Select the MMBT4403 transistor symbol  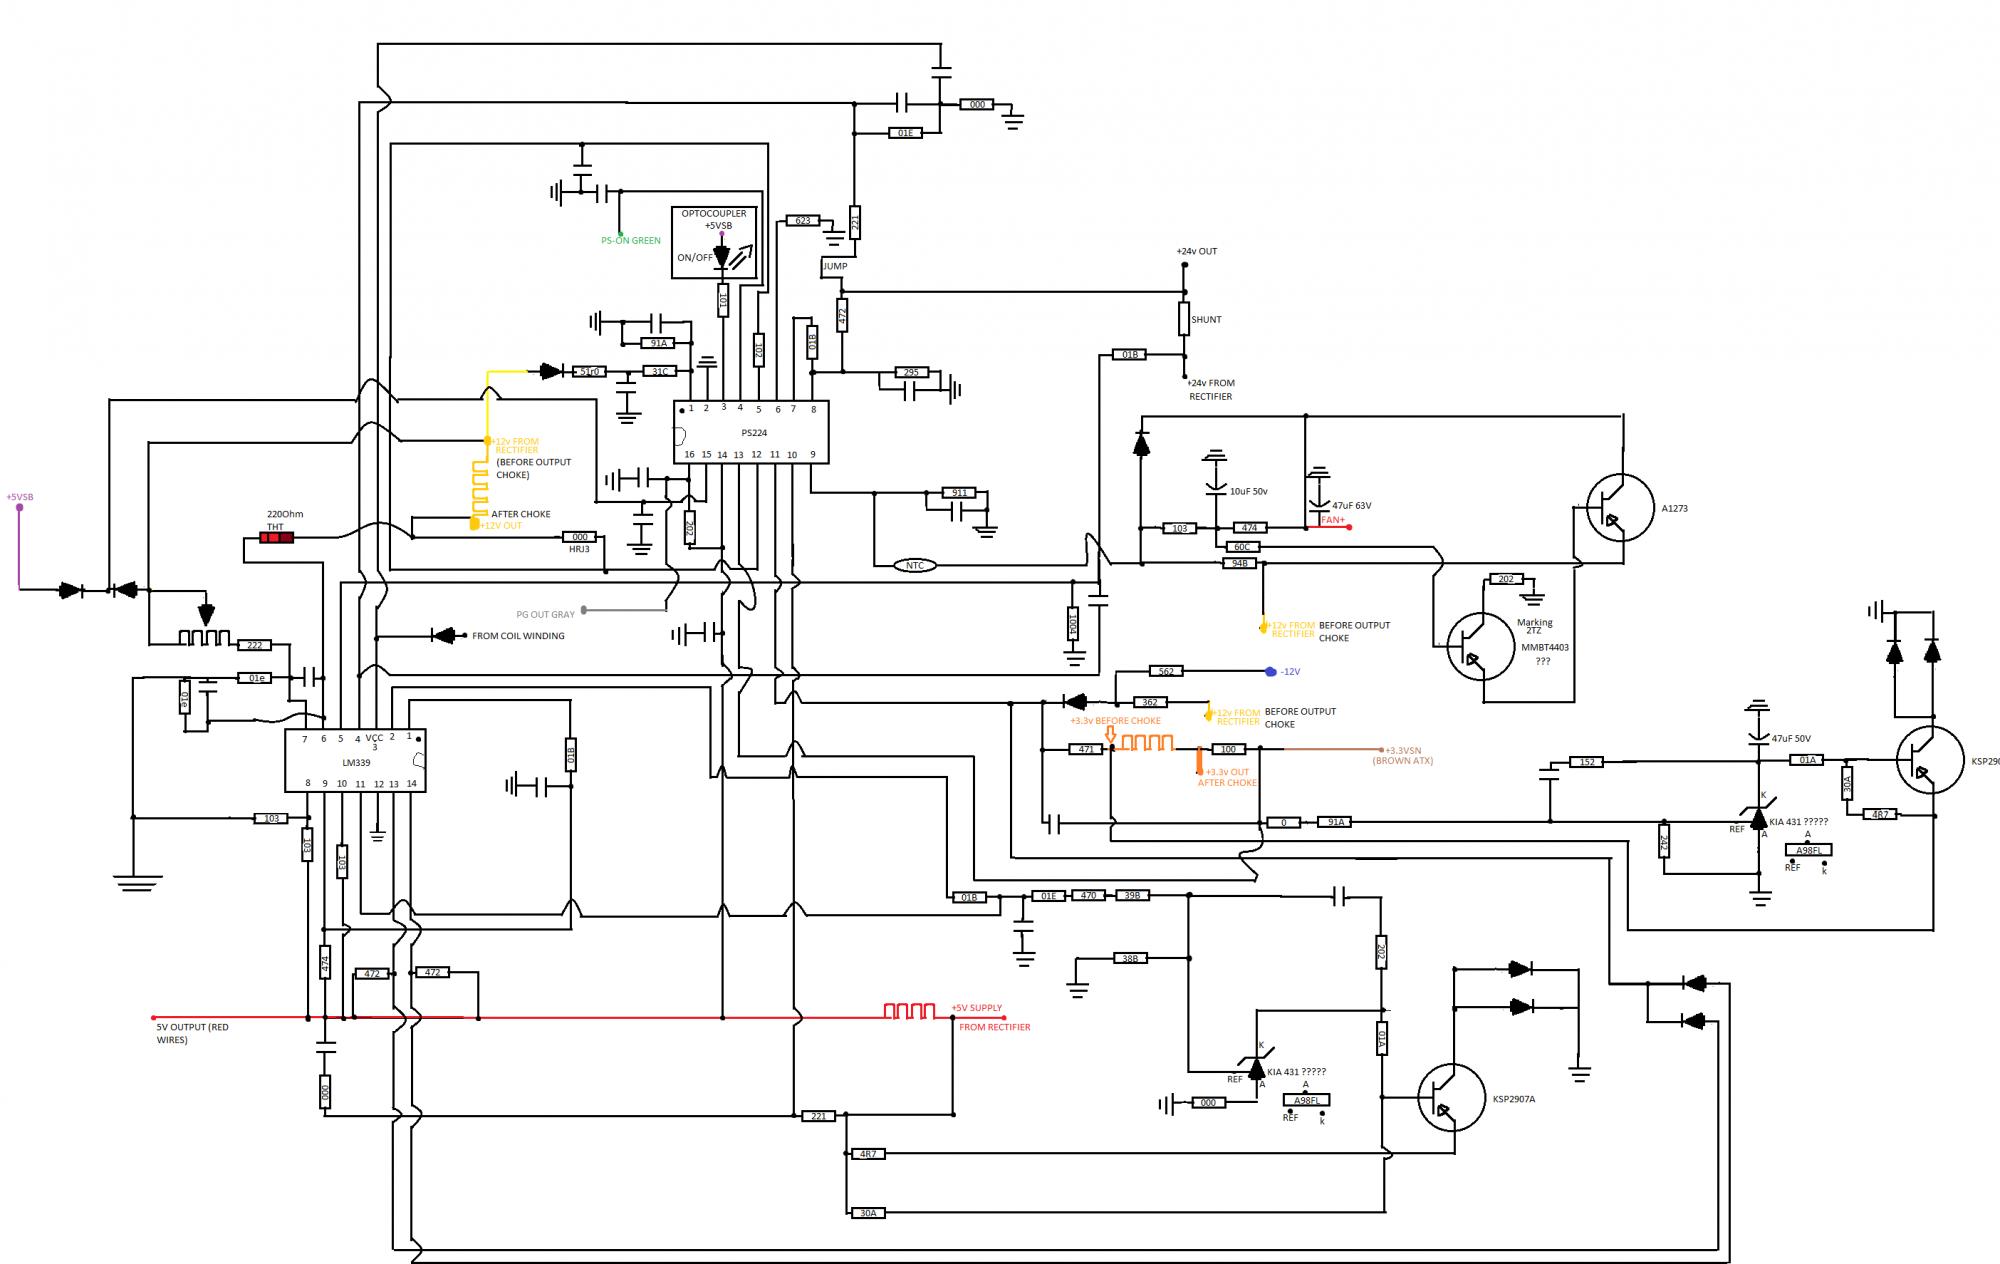[x=1480, y=647]
